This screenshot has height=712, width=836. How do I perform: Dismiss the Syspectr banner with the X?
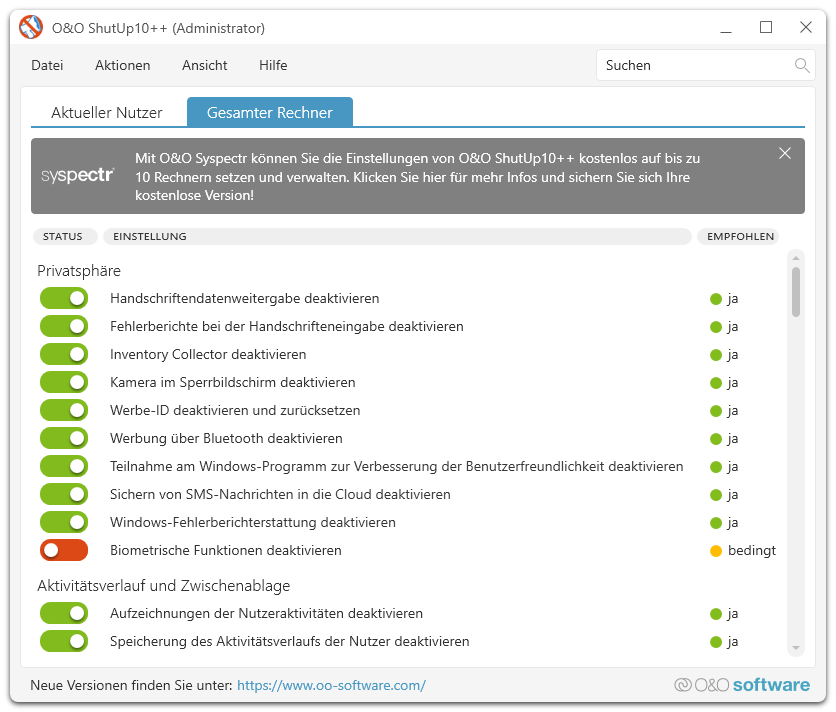coord(784,154)
